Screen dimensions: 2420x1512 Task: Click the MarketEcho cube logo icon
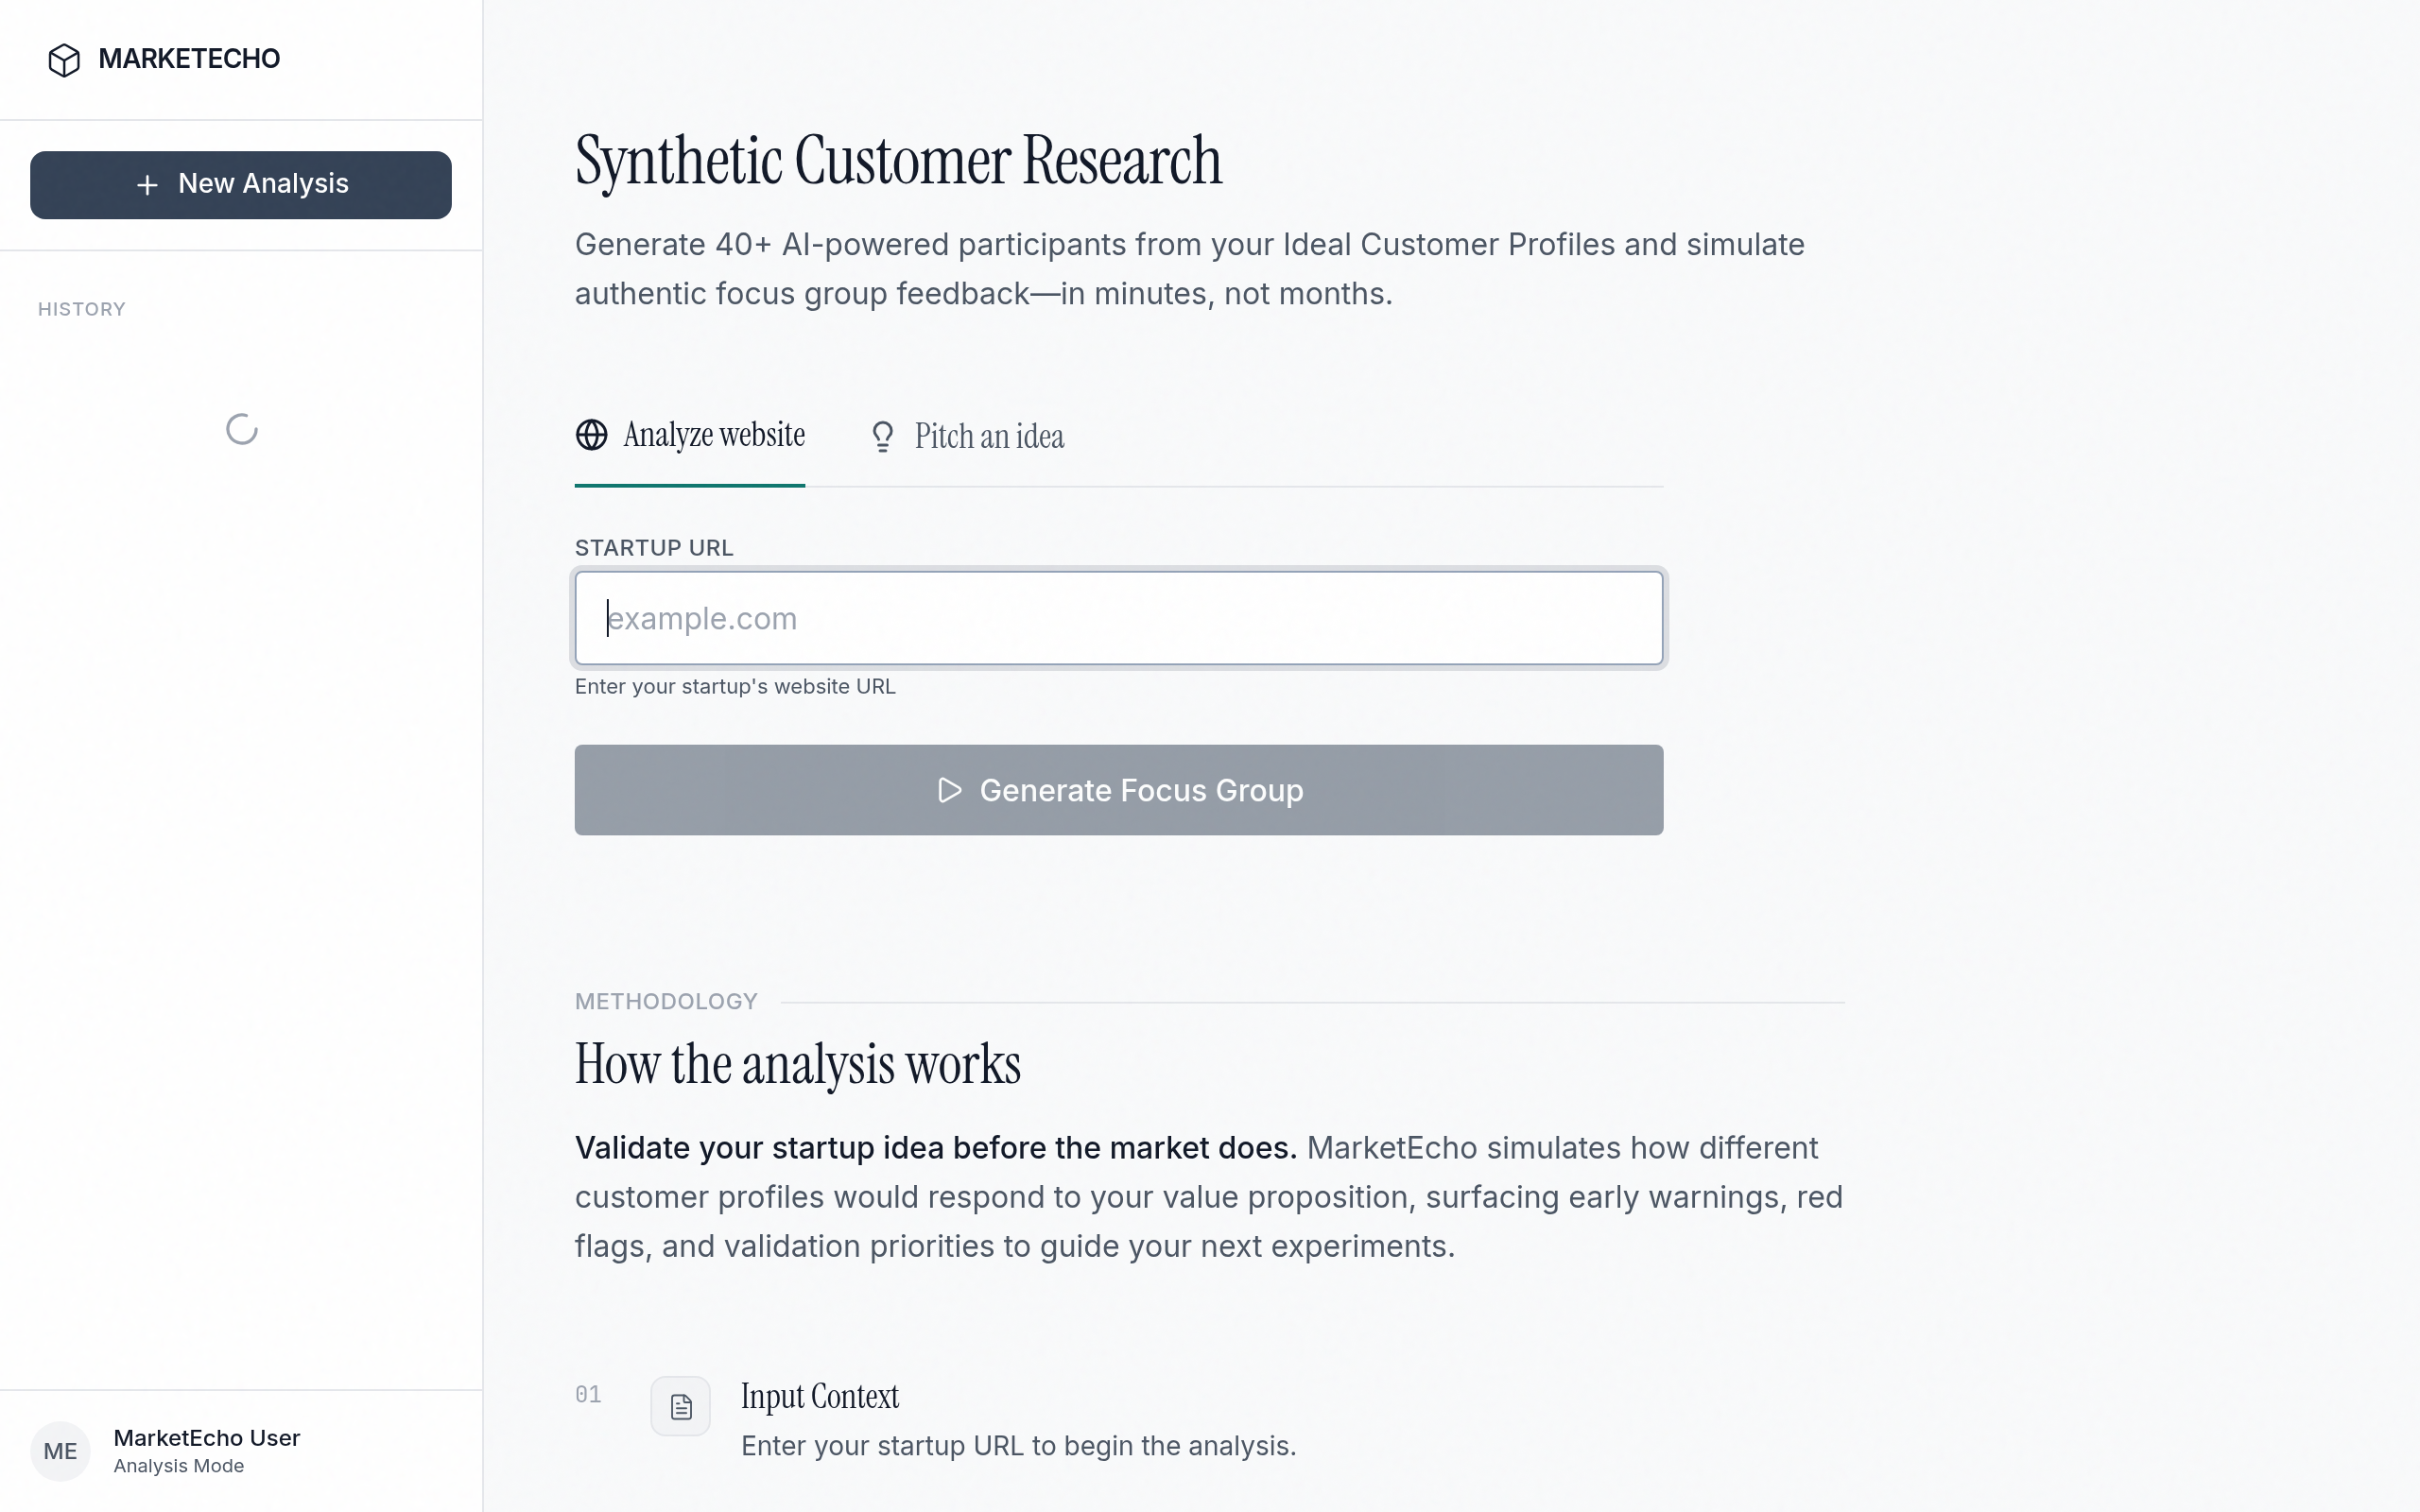[x=64, y=60]
